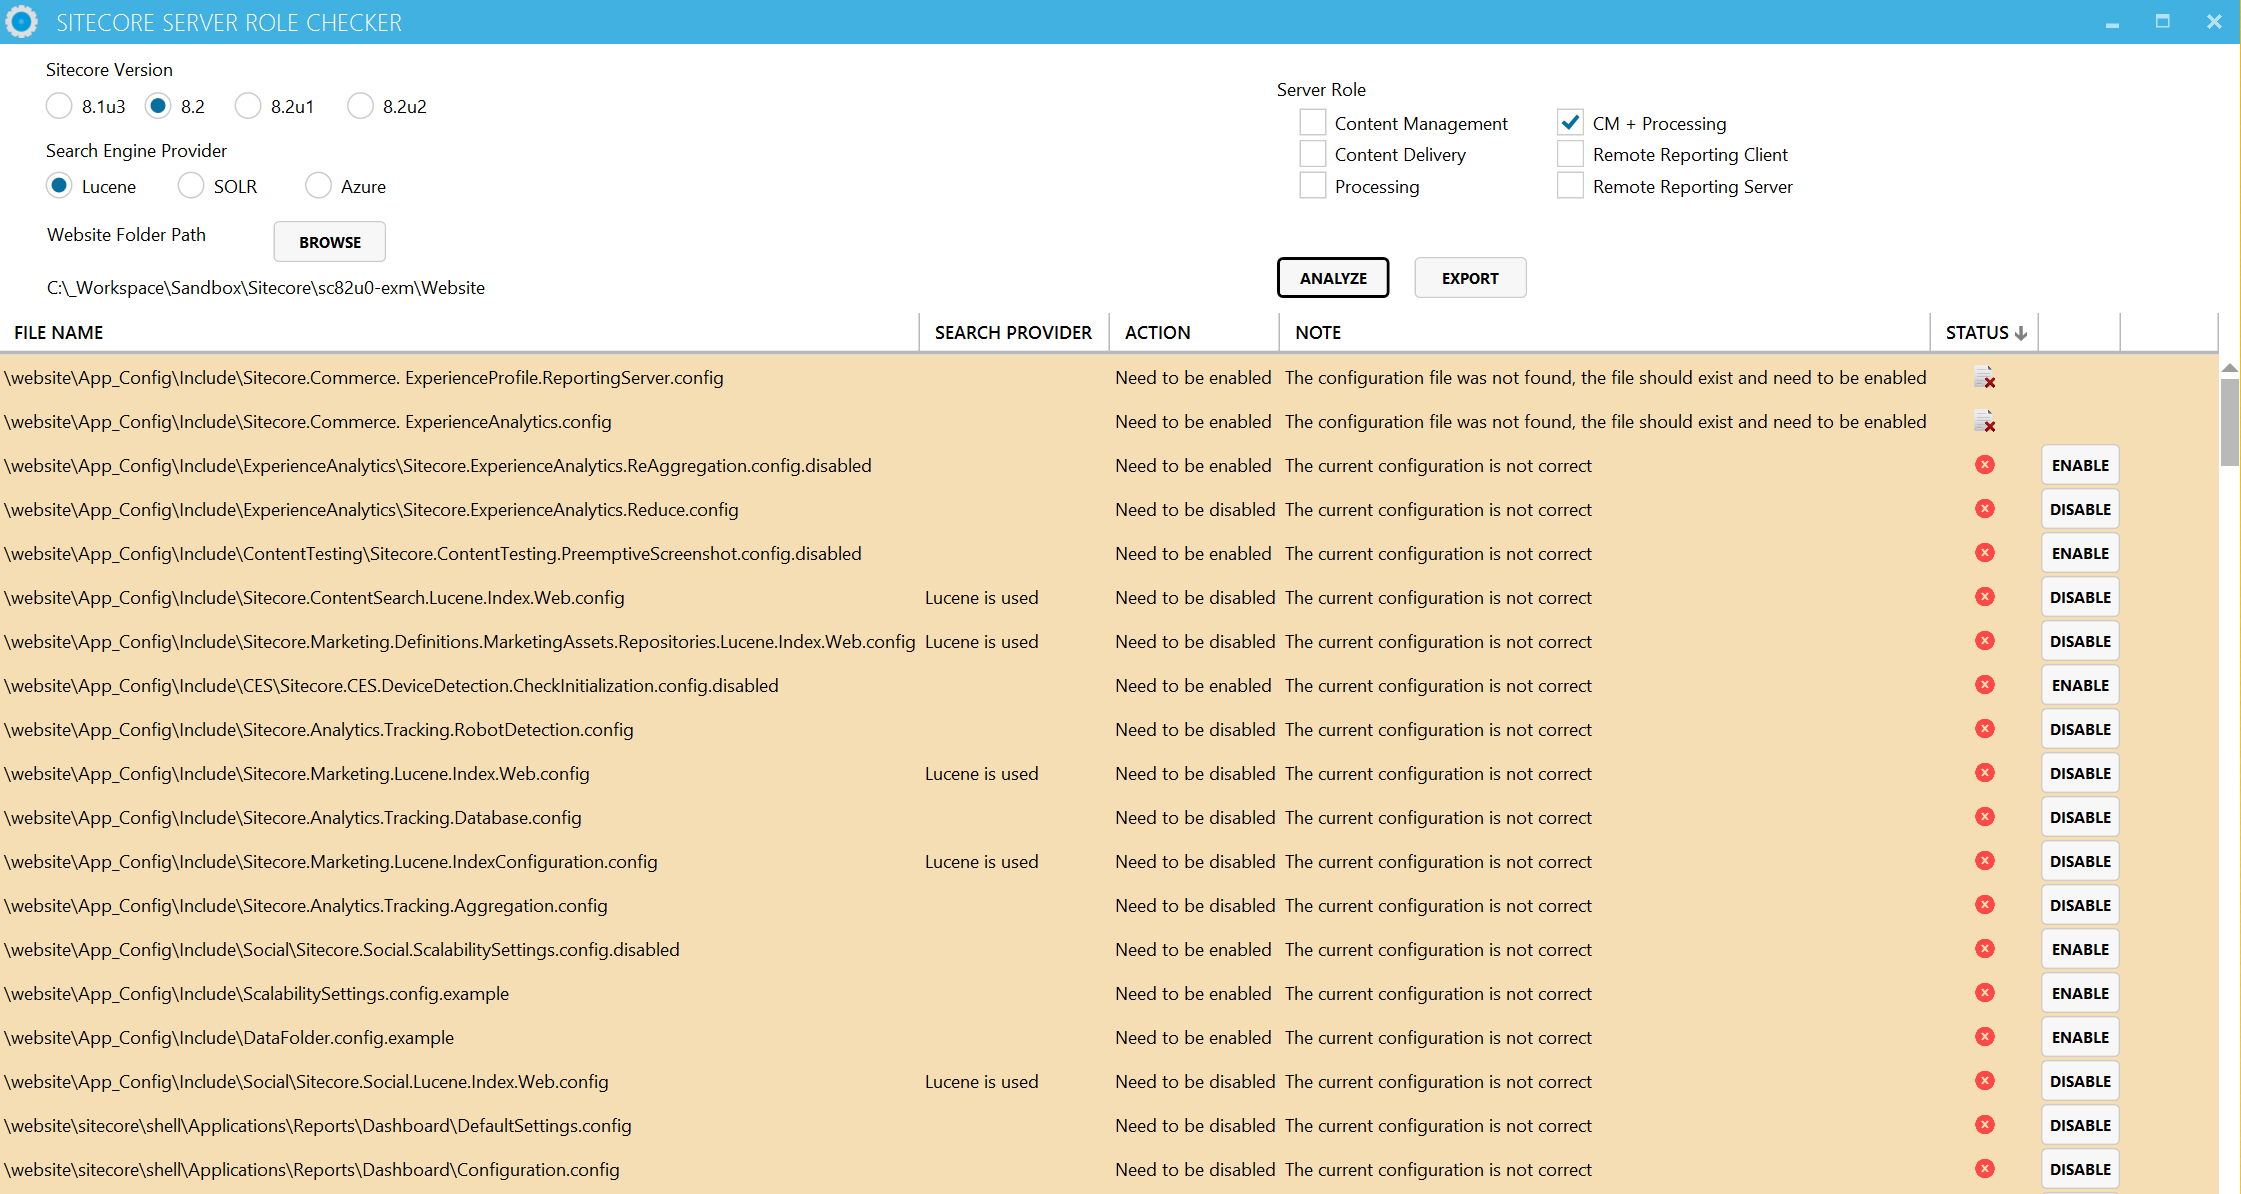This screenshot has width=2241, height=1194.
Task: Click red error icon for Dashboard DefaultSettings.config row
Action: point(1985,1125)
